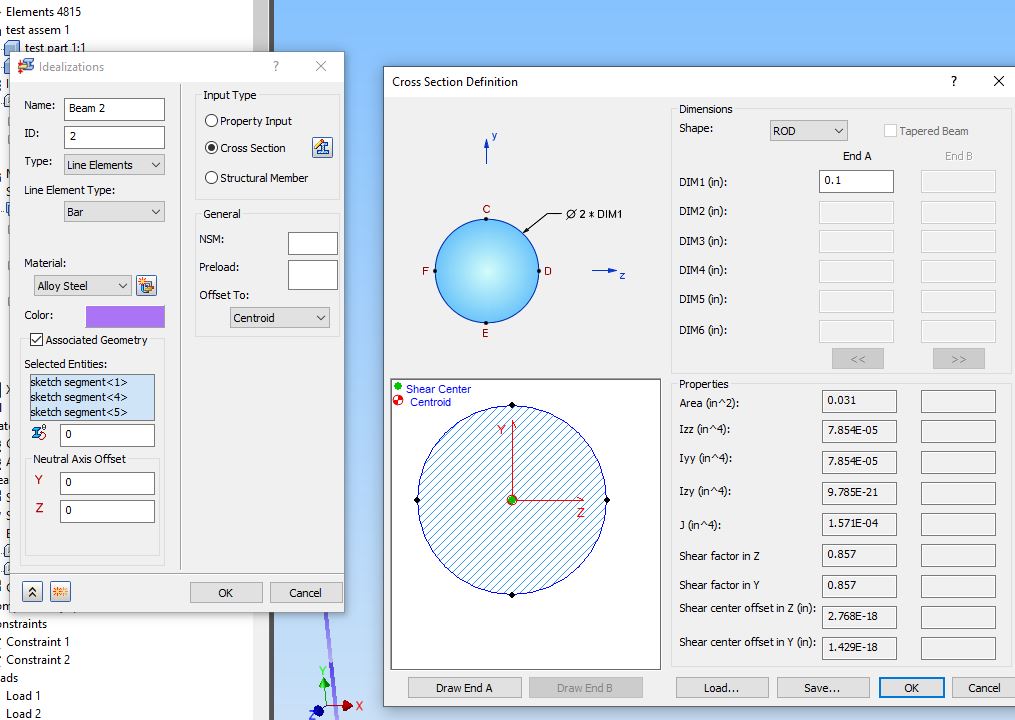Click the Load... button in Cross Section Definition
The height and width of the screenshot is (720, 1015).
click(721, 687)
